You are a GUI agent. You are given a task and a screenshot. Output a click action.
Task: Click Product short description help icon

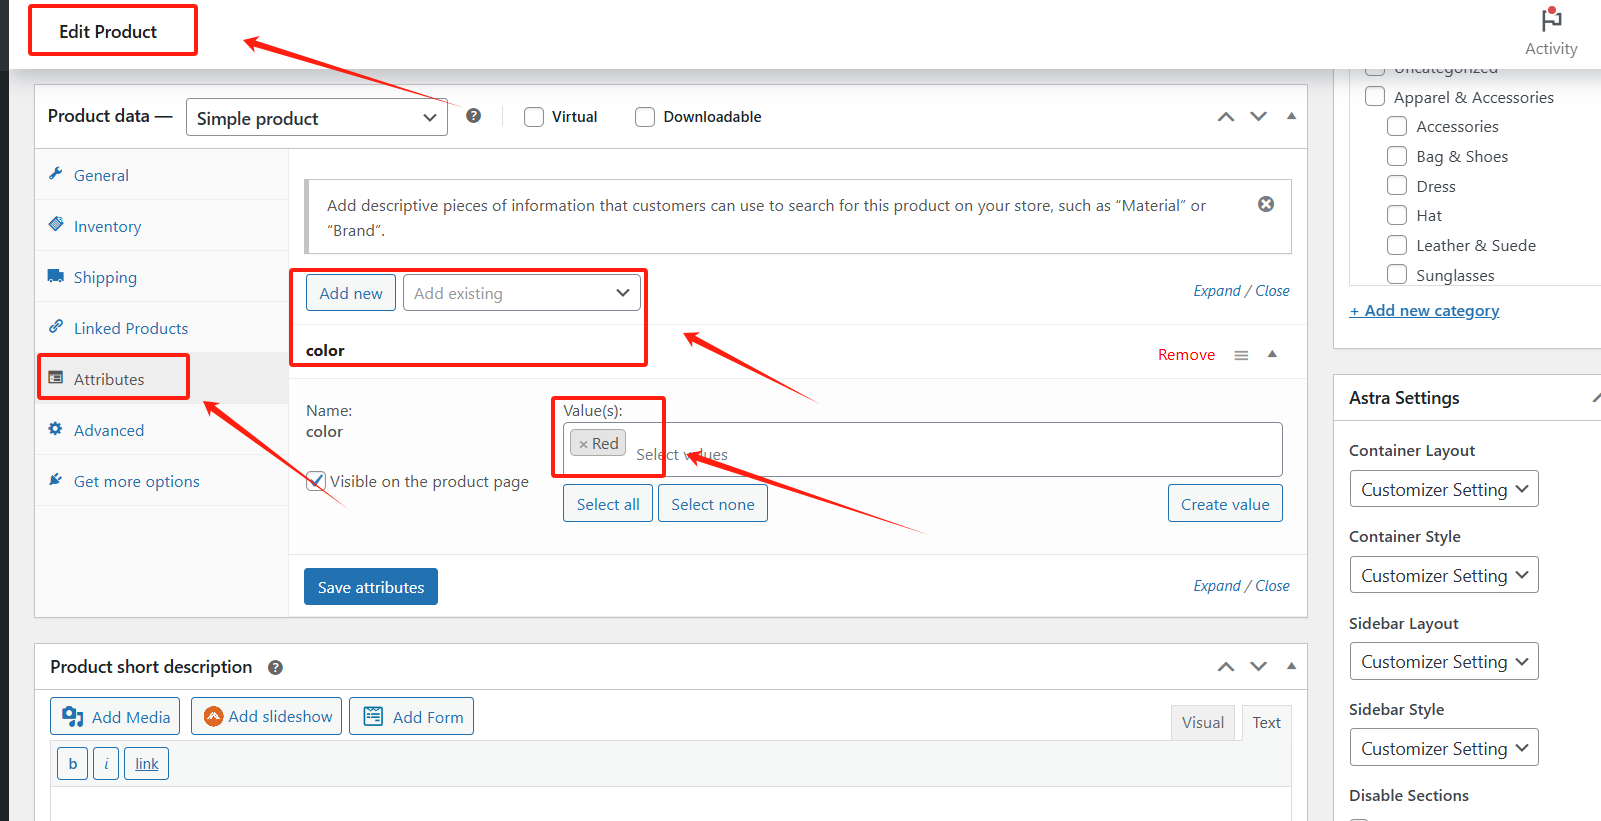pos(275,667)
